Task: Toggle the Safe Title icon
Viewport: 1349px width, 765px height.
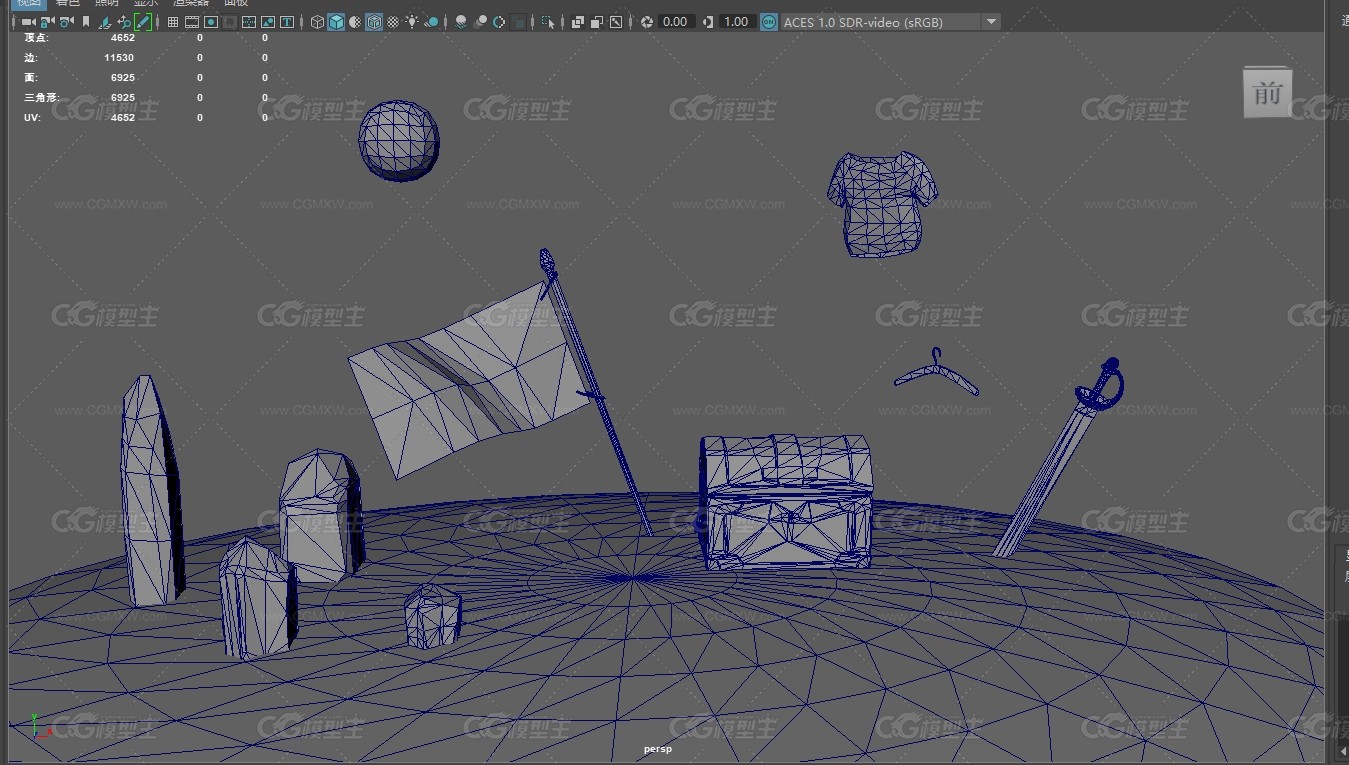Action: 286,21
